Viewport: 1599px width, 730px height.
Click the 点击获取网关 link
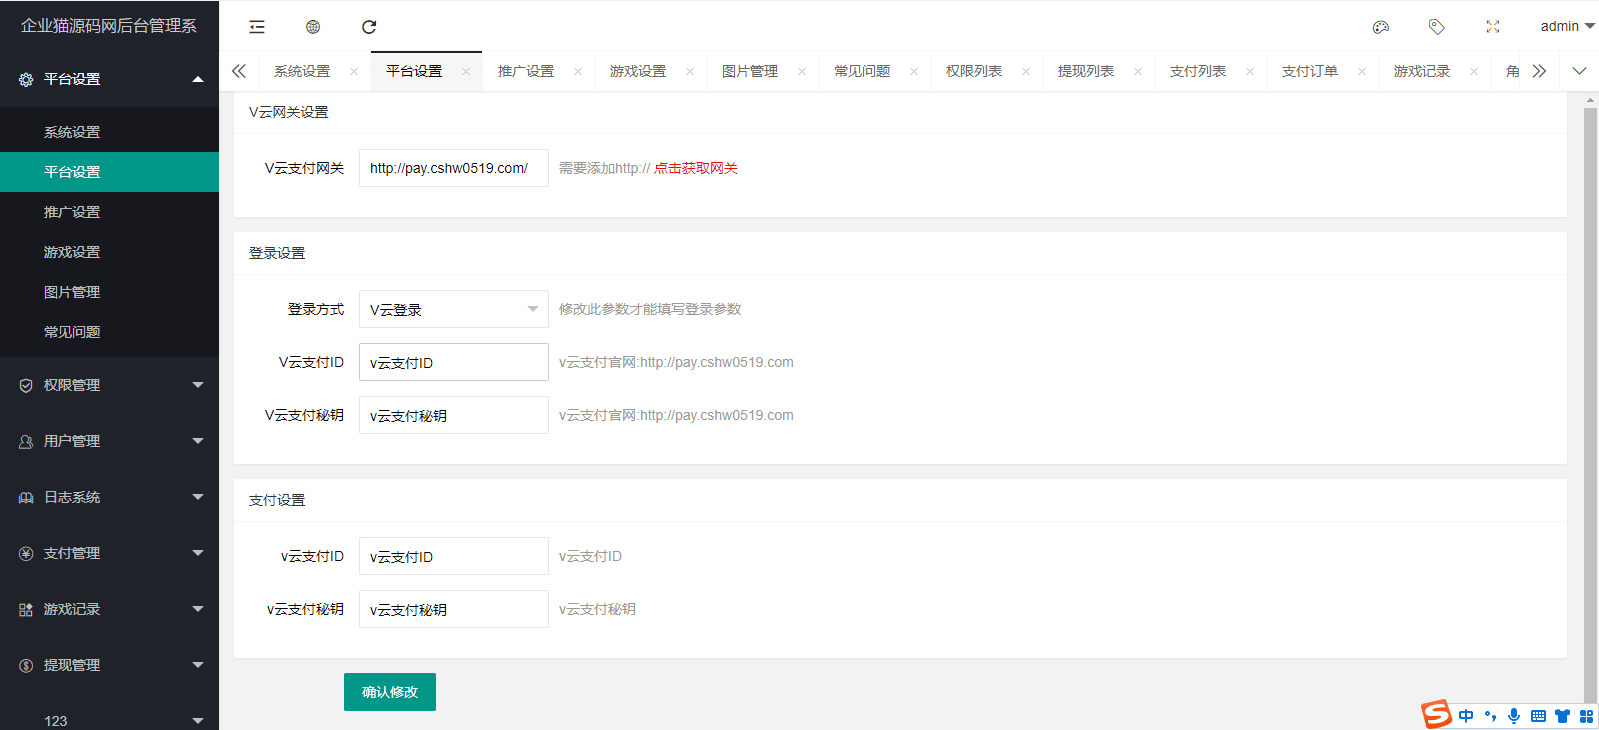(x=696, y=168)
